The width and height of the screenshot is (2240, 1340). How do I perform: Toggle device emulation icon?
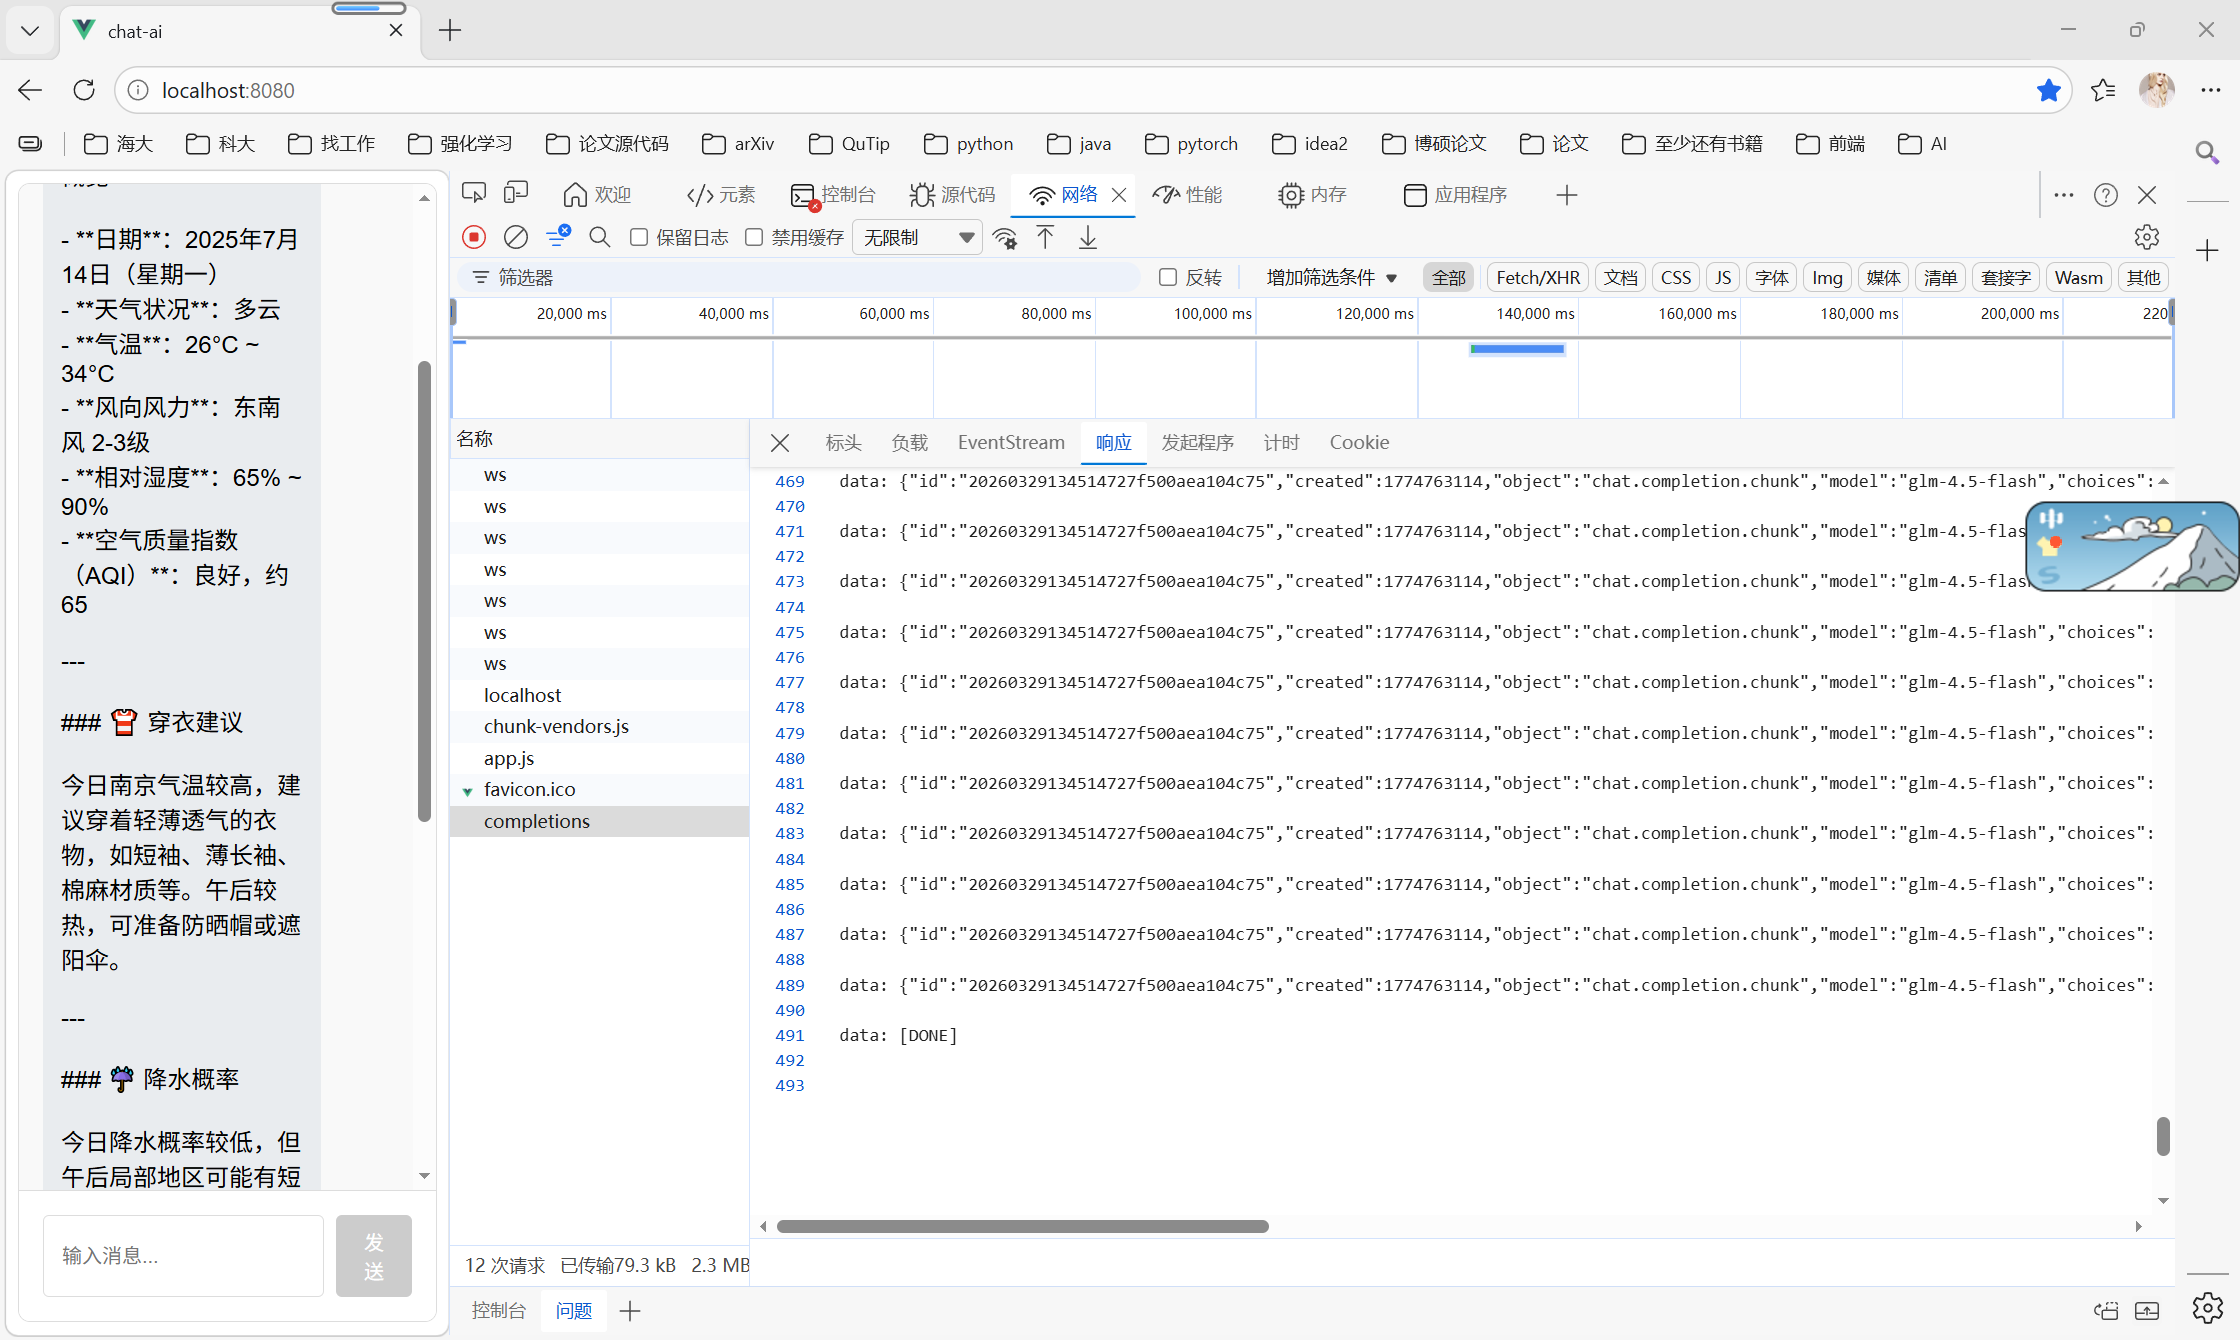pos(516,194)
